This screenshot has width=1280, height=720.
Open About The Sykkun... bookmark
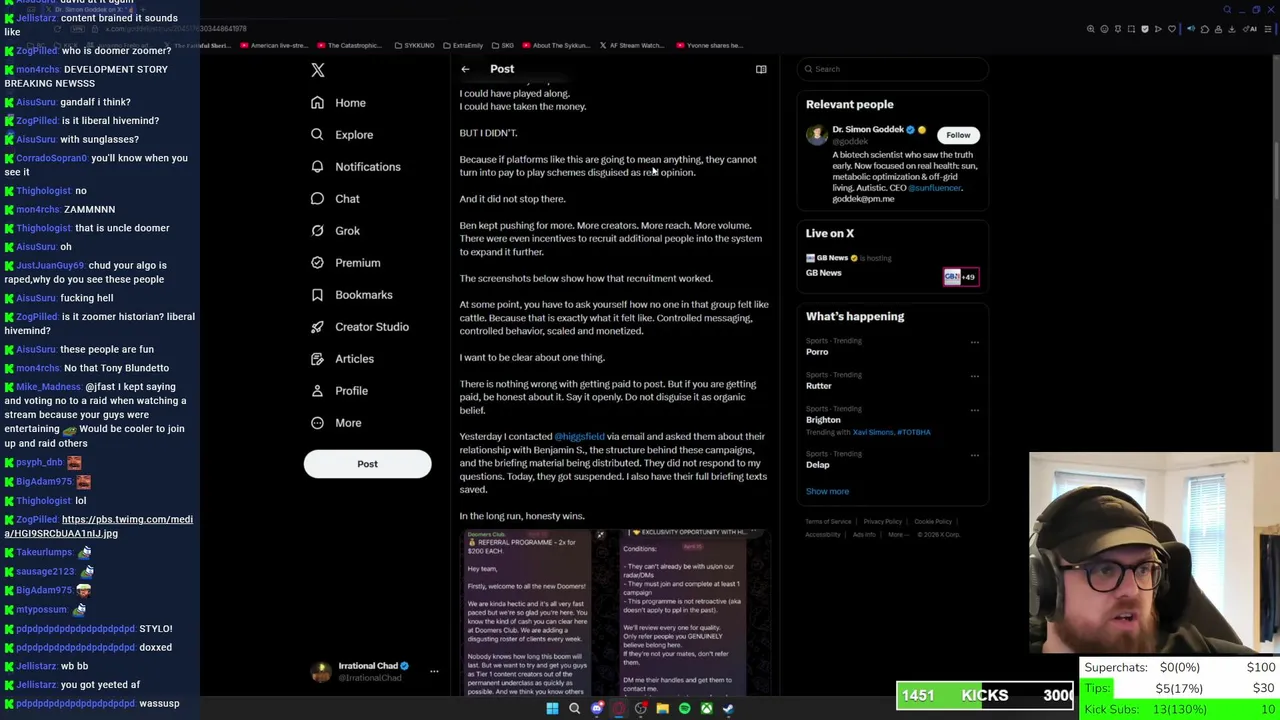click(556, 45)
